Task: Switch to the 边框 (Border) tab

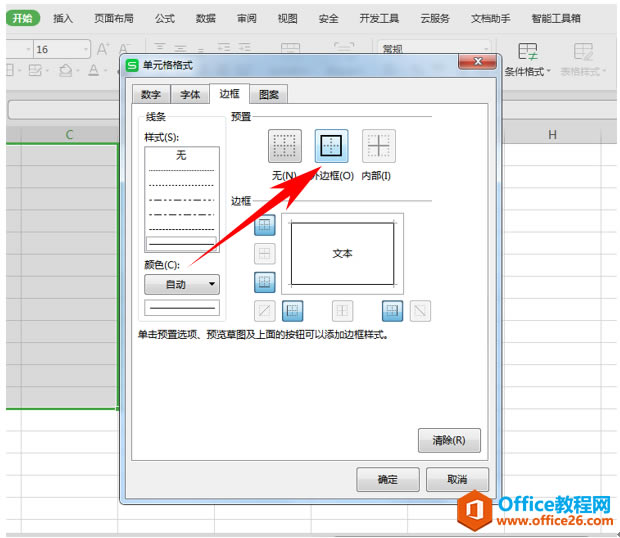Action: [x=229, y=94]
